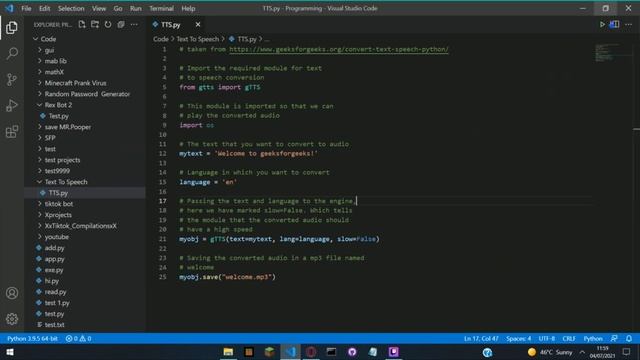
Task: Split the editor to the right
Action: pyautogui.click(x=615, y=24)
